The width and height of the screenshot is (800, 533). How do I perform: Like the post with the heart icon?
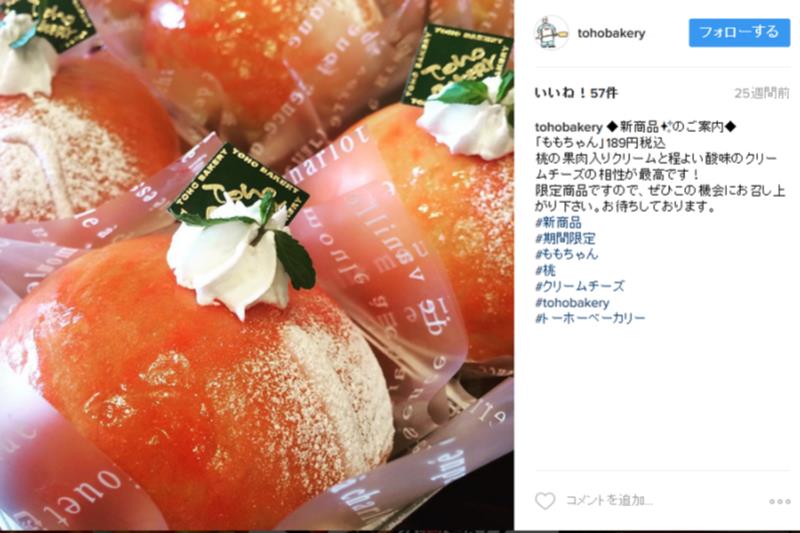(545, 500)
